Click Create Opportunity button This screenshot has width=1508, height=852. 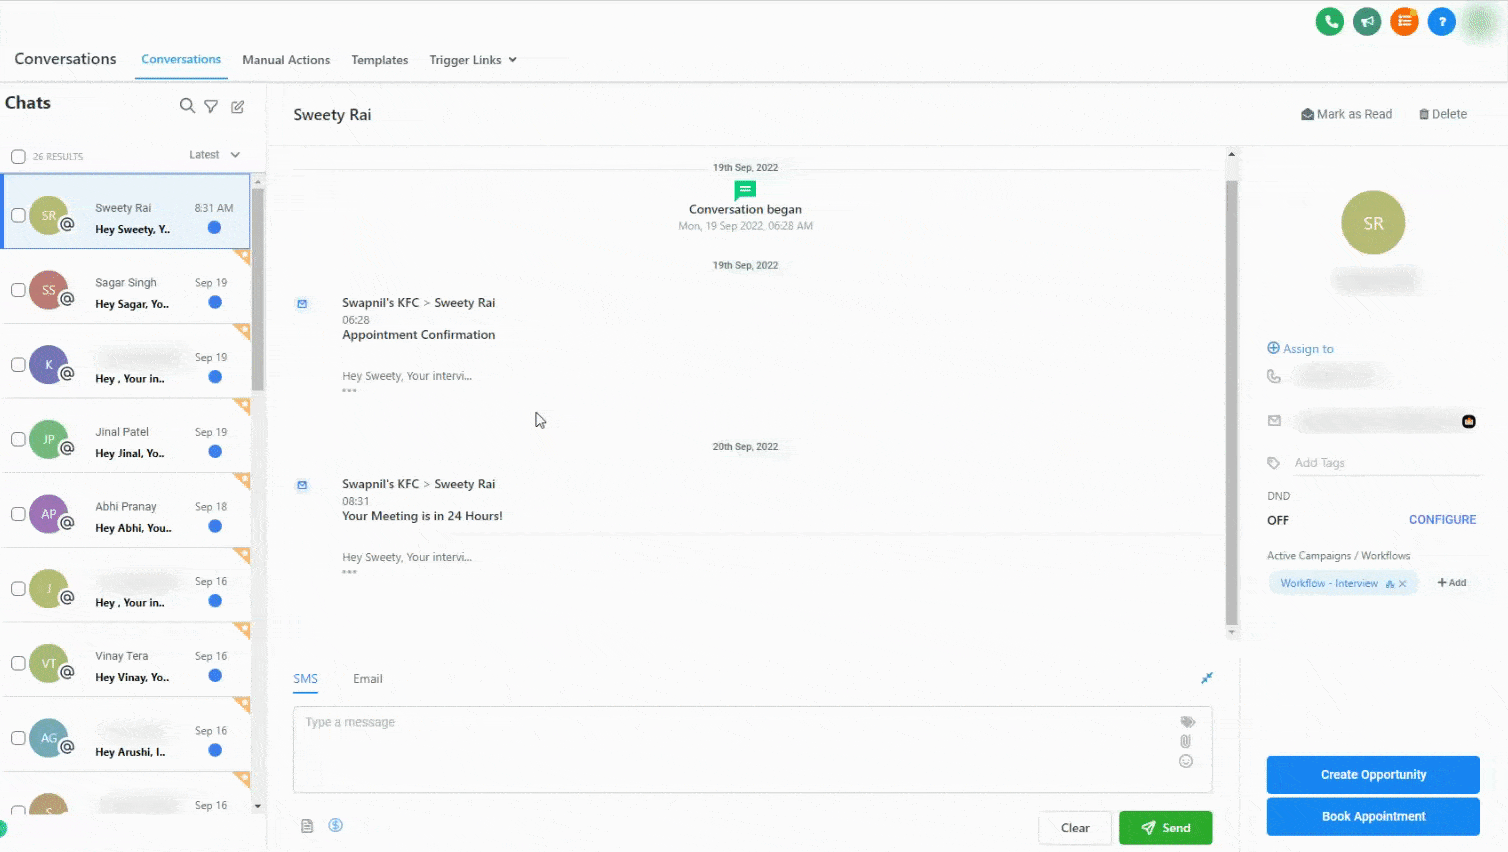pos(1373,775)
